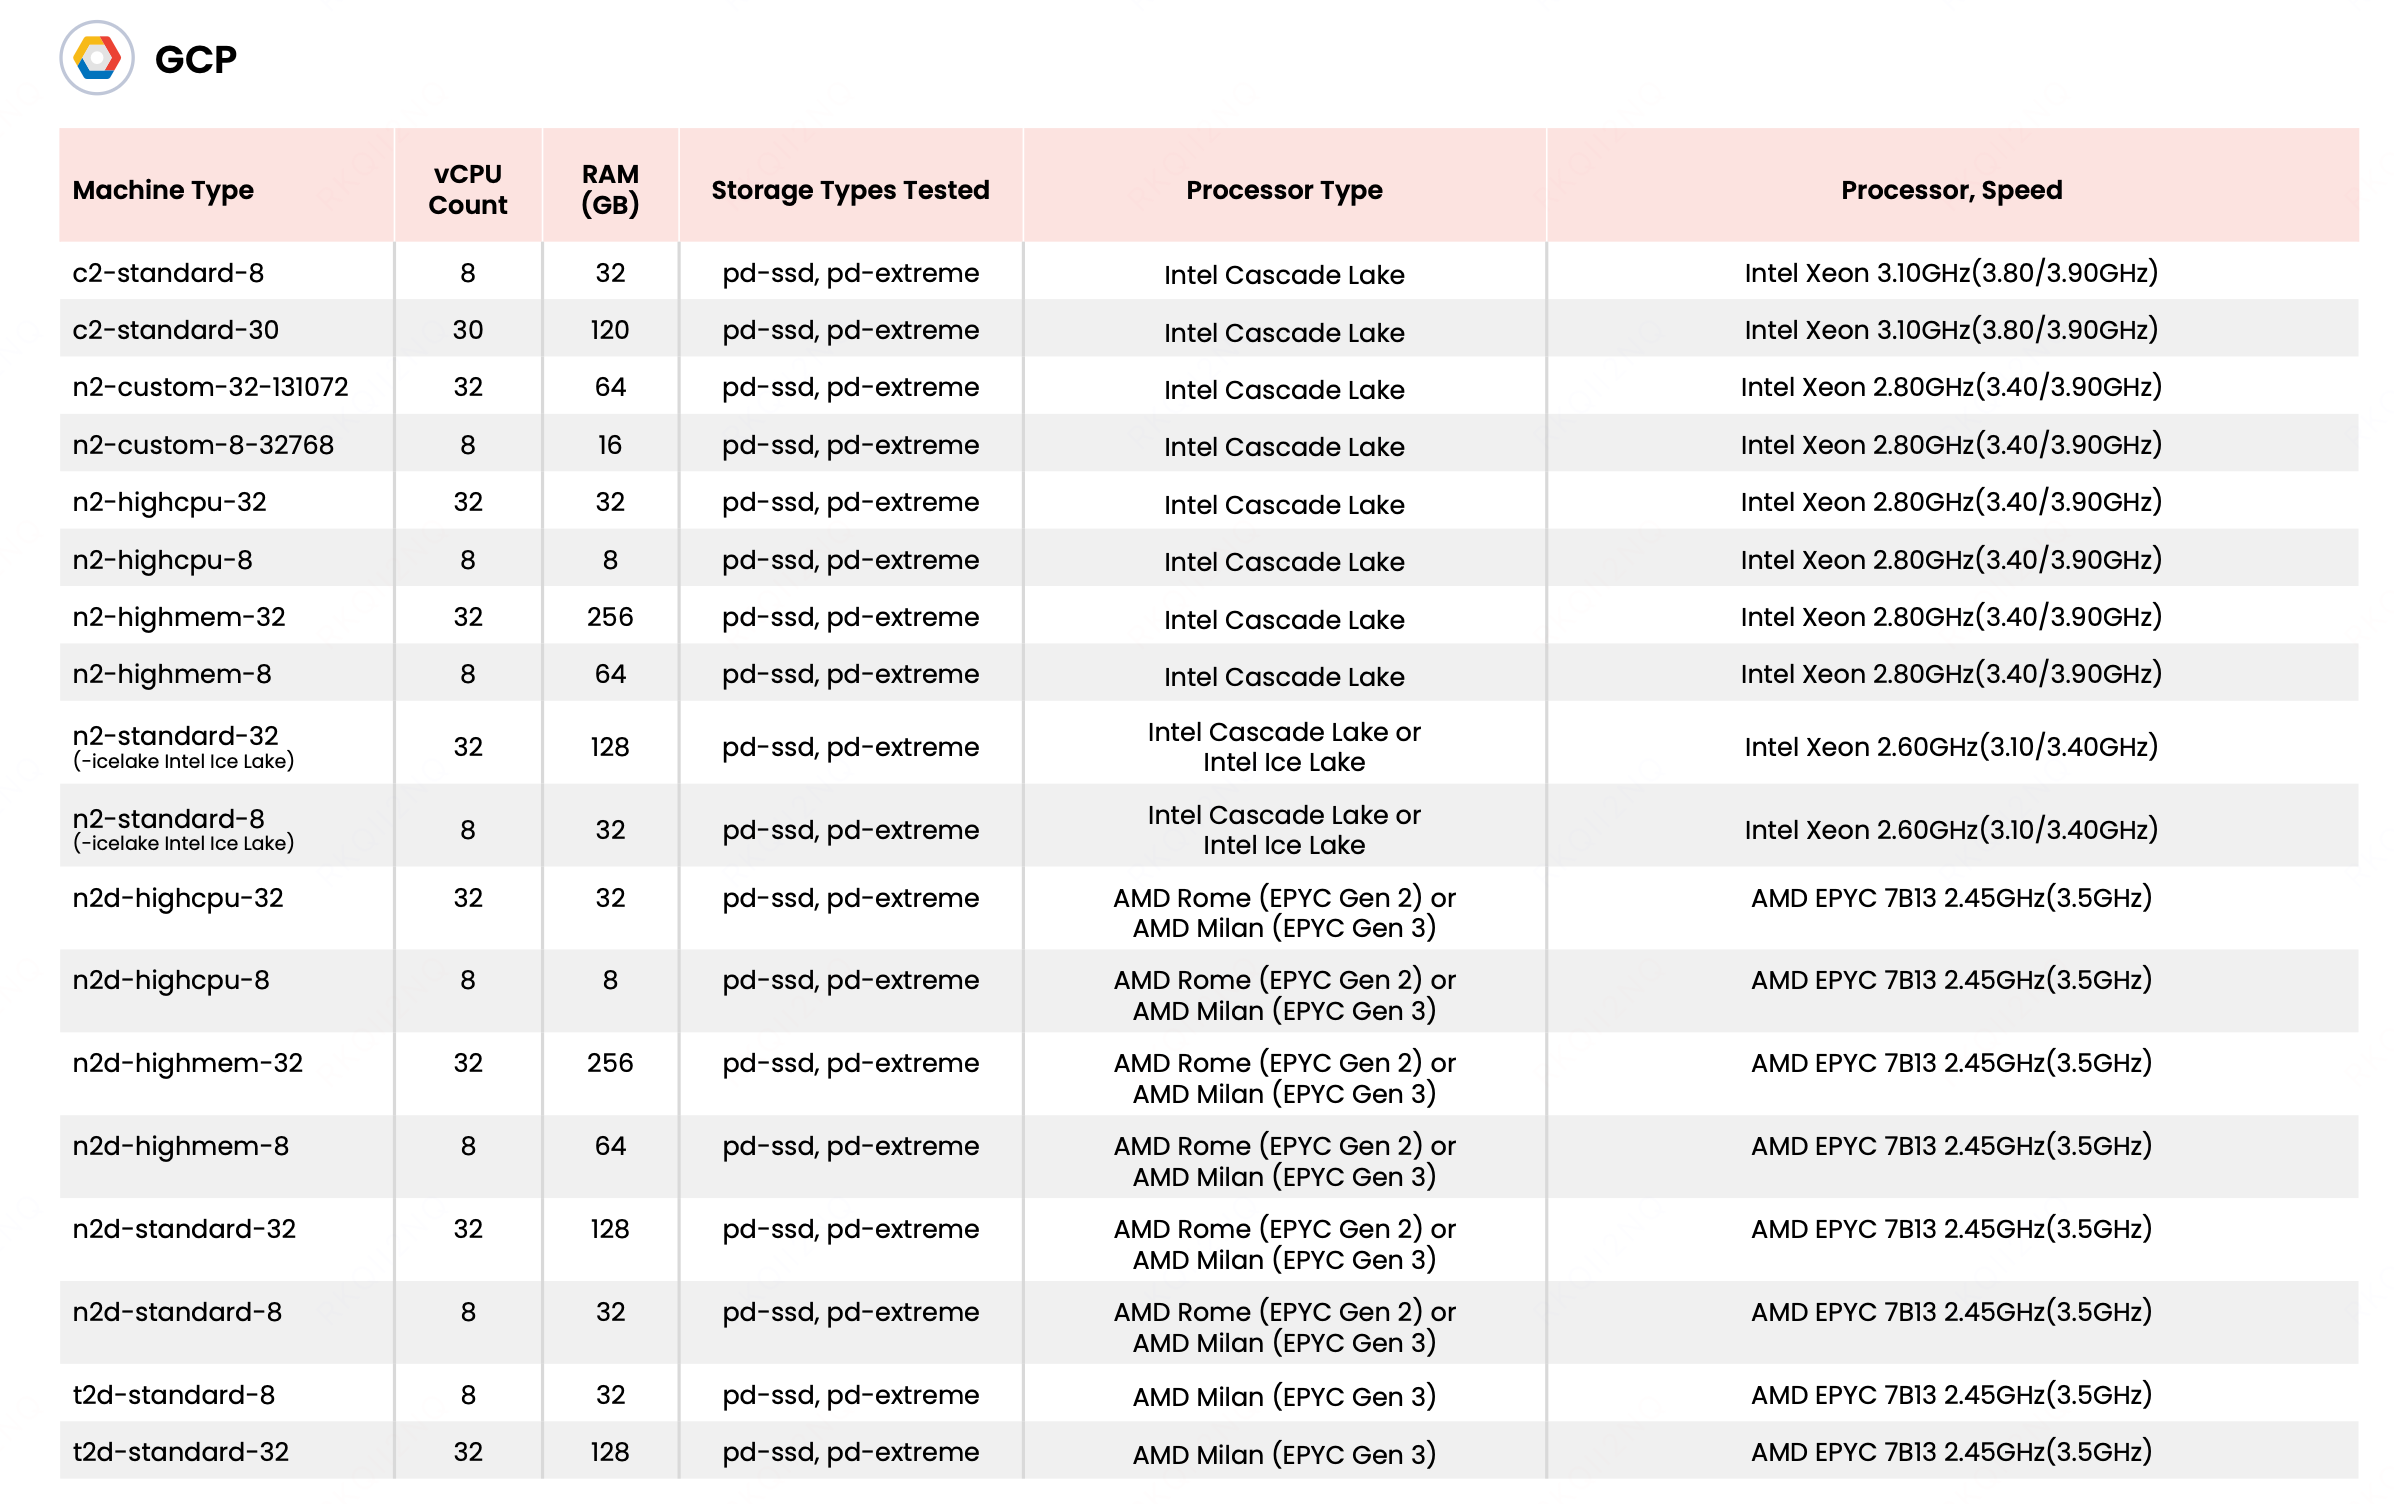
Task: Click the Processor, Speed column header
Action: [1951, 189]
